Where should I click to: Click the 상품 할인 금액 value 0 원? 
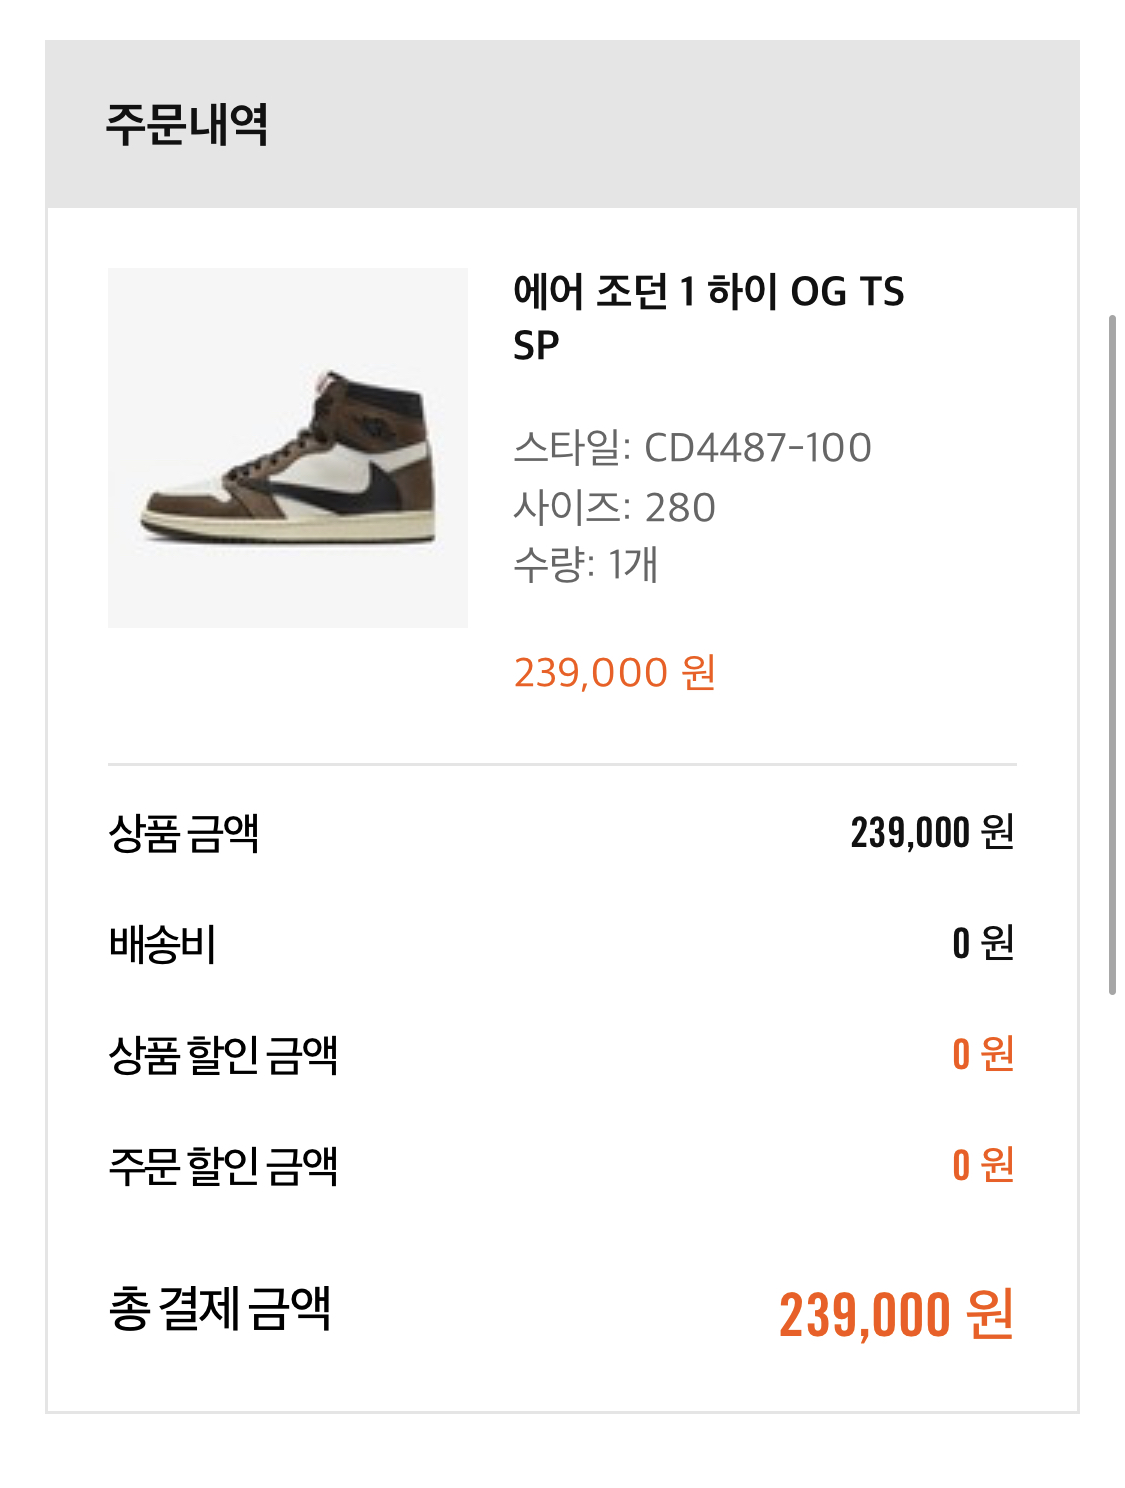pos(983,1054)
